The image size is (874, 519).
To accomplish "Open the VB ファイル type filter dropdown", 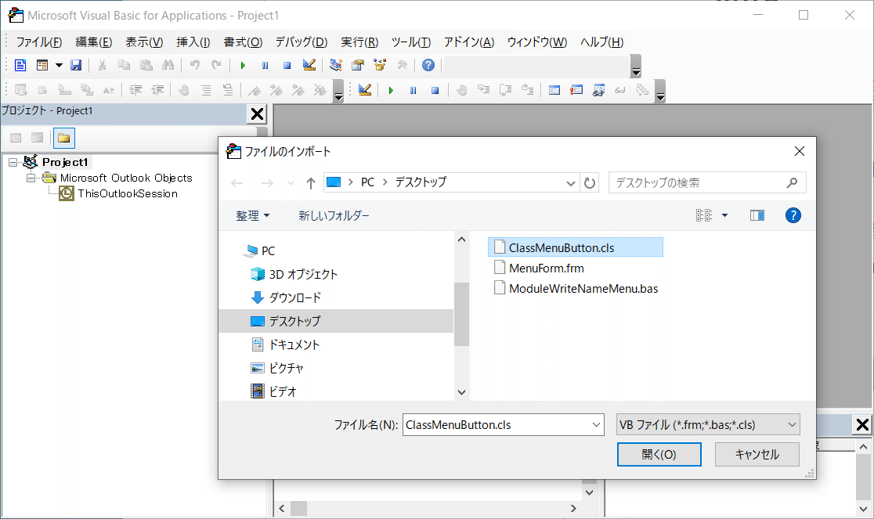I will (792, 425).
